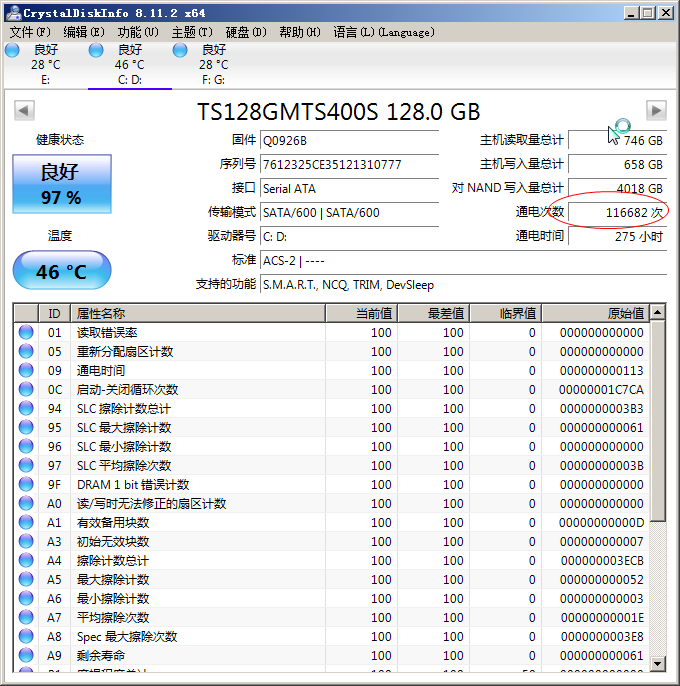
Task: Click the standard field ACS-2 | ----
Action: click(x=463, y=261)
